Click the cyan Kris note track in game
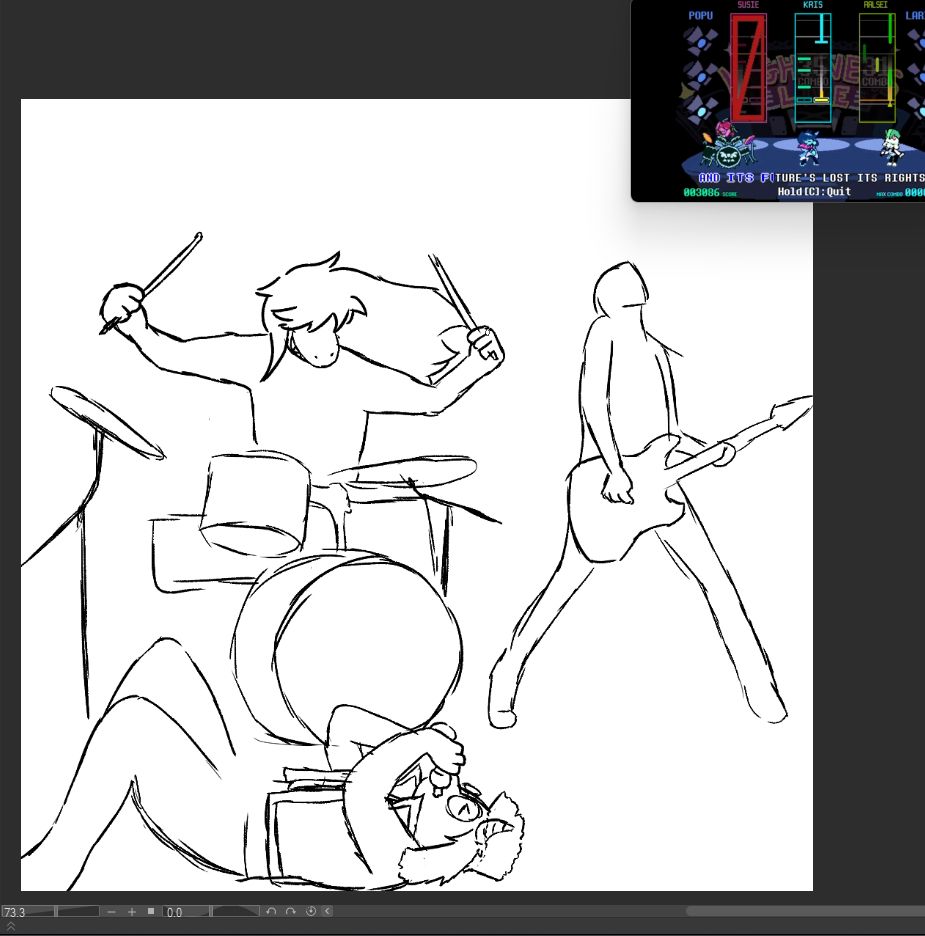 click(813, 68)
